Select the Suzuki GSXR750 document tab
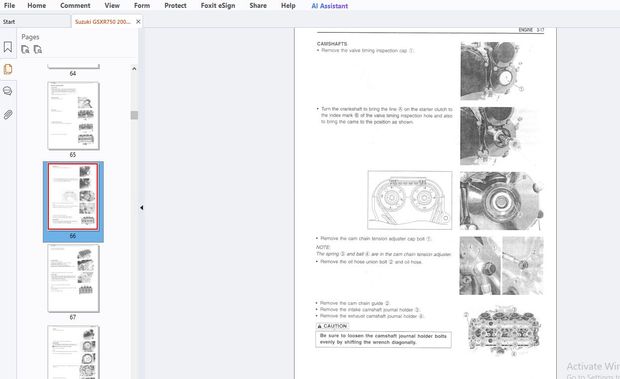The width and height of the screenshot is (620, 379). click(x=102, y=22)
